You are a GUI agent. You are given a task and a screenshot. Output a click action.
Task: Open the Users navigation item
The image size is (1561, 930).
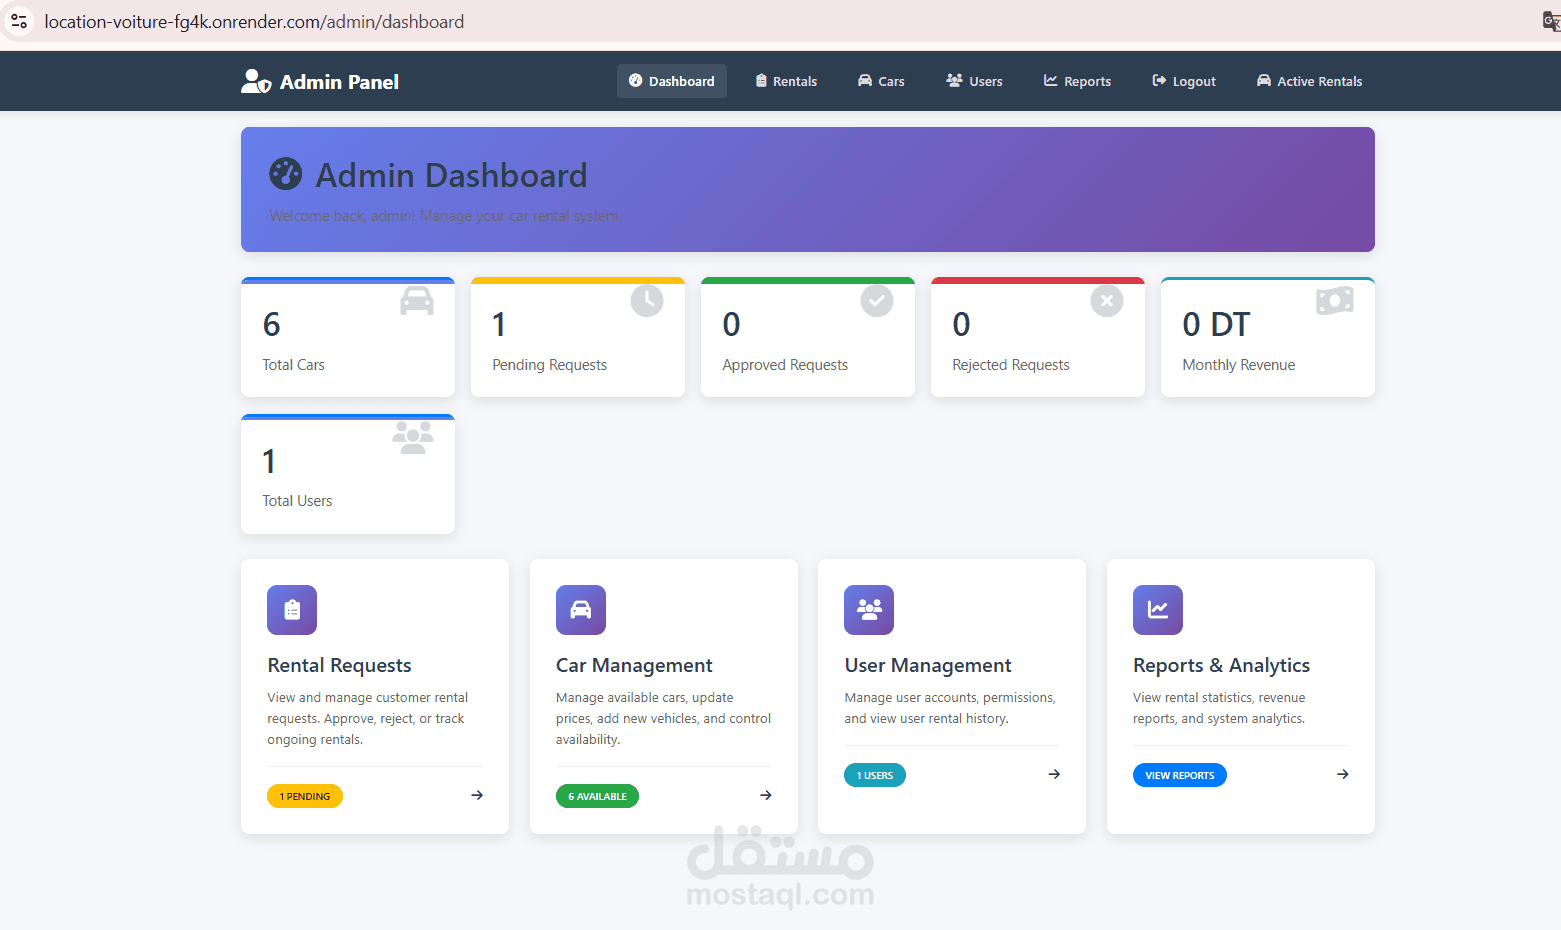coord(975,81)
